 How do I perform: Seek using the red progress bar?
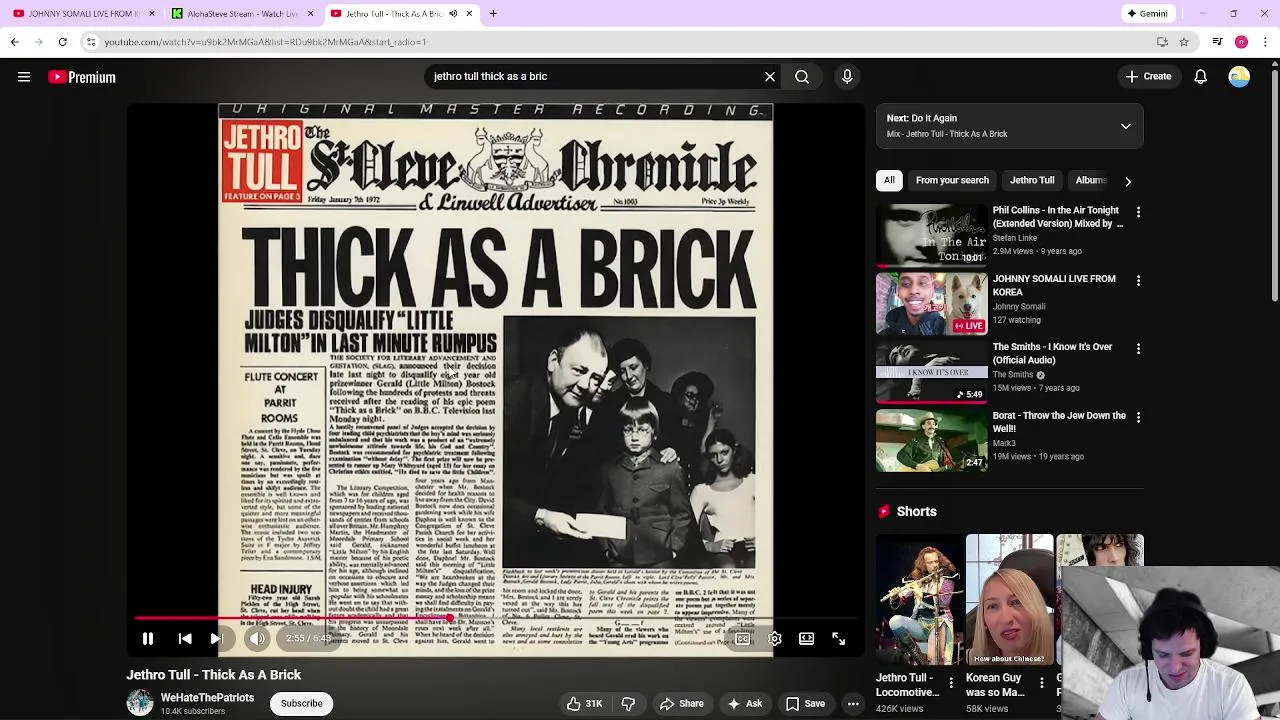coord(495,619)
